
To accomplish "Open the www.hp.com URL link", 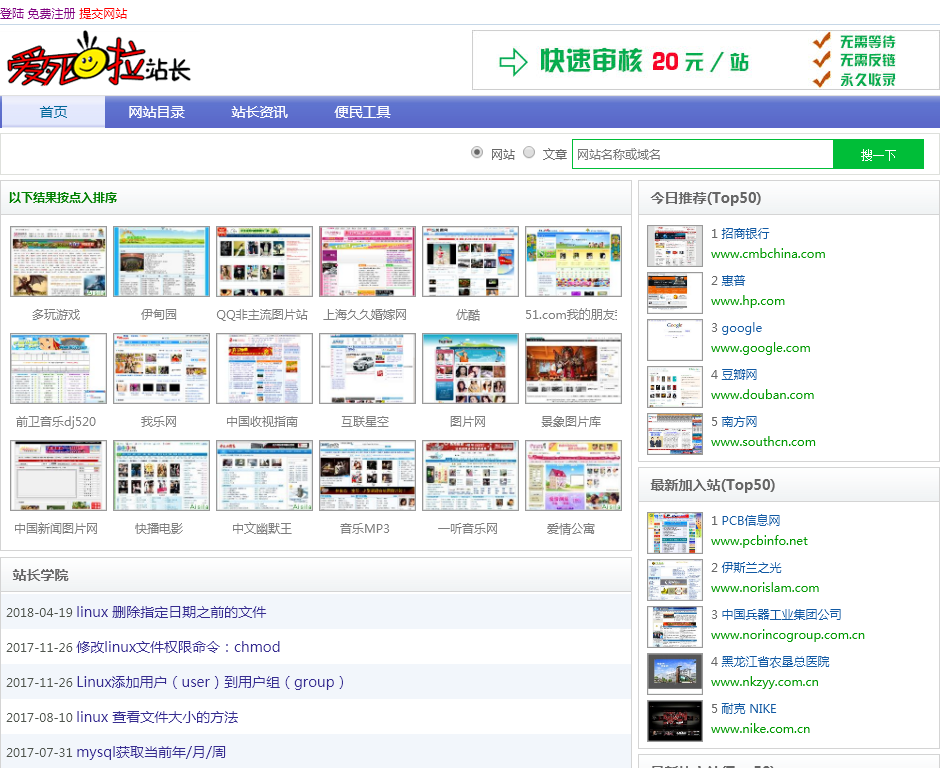I will pos(748,300).
